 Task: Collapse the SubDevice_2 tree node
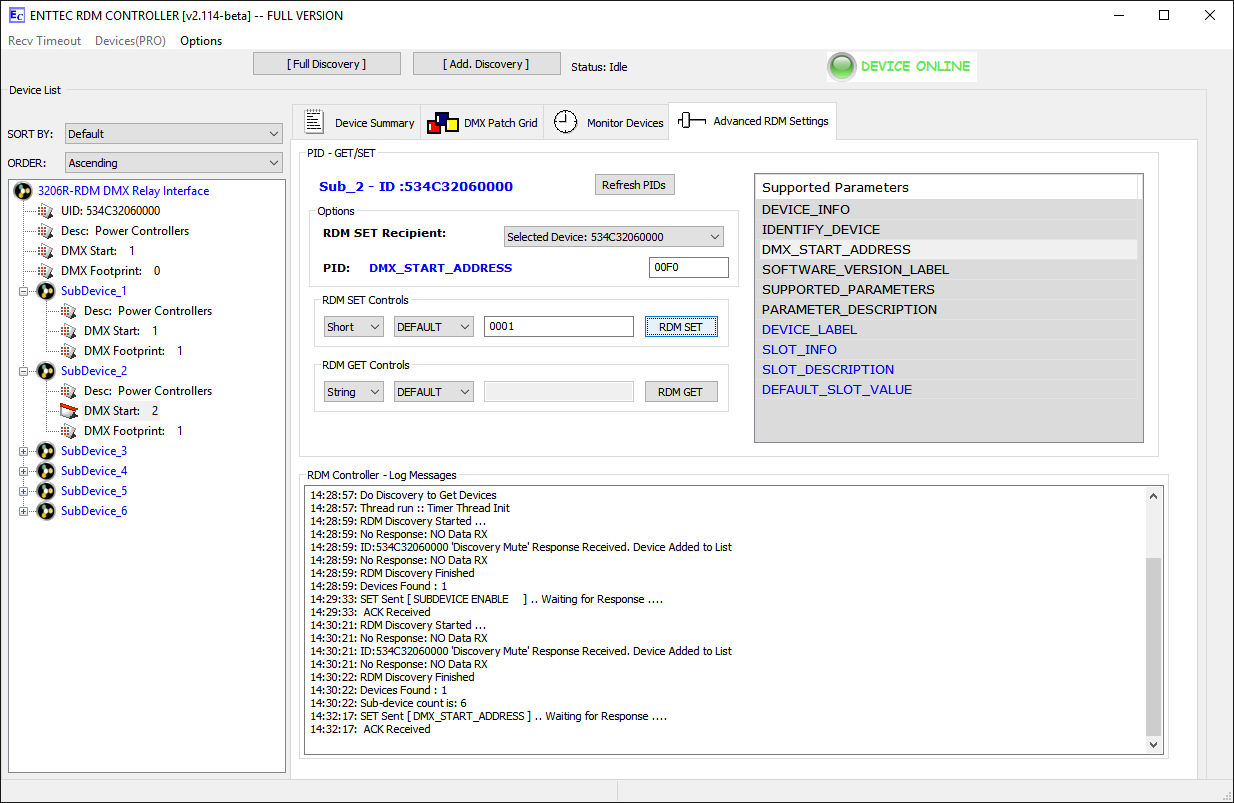click(x=24, y=371)
